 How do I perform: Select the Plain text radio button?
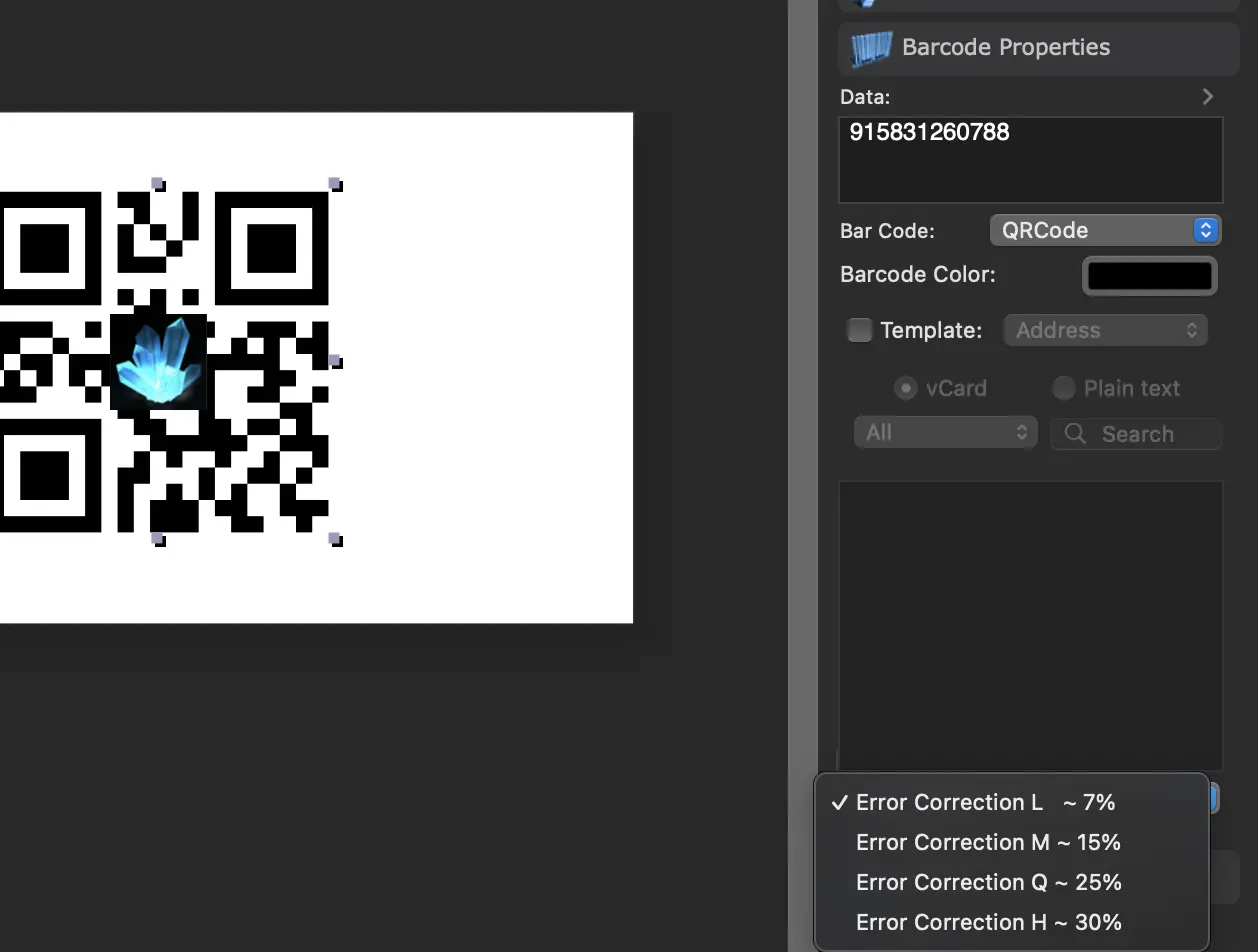[x=1064, y=388]
